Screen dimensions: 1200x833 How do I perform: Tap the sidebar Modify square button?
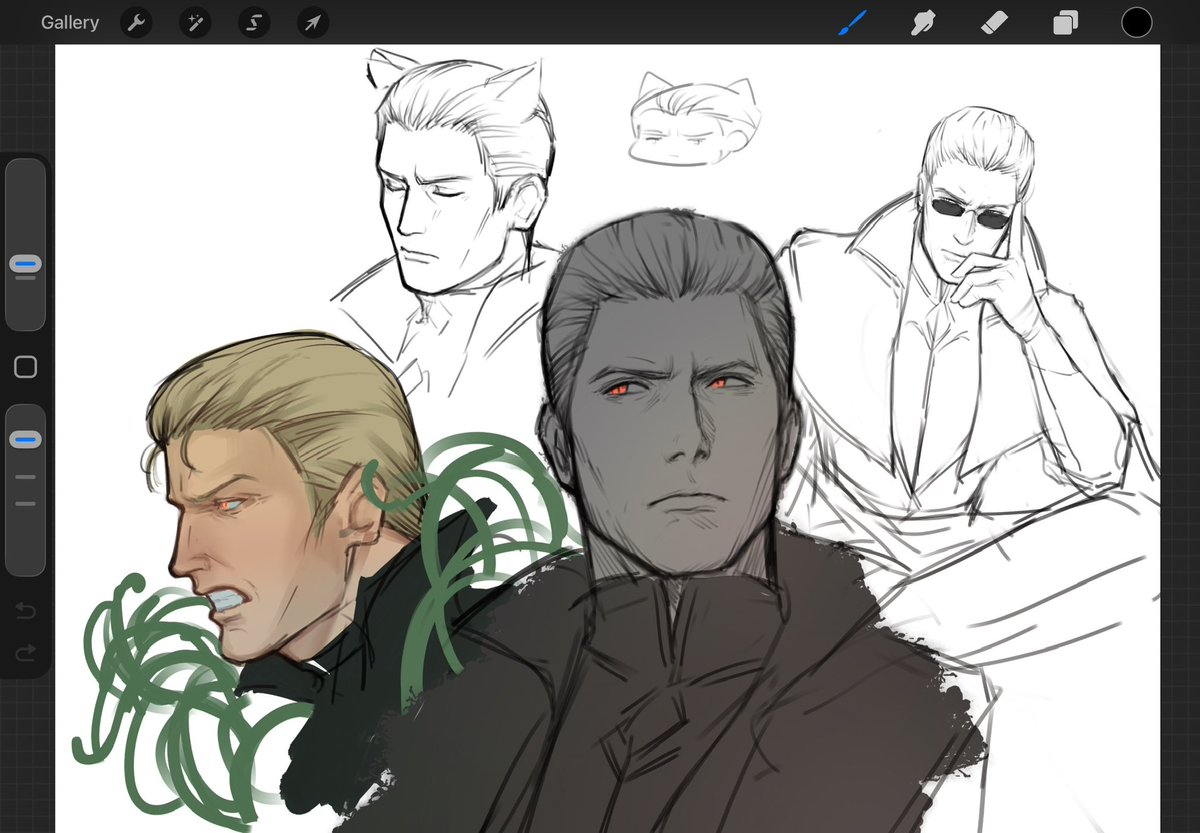click(26, 367)
